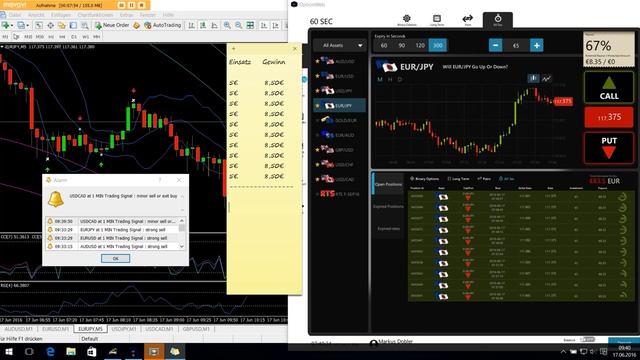640x360 pixels.
Task: Expand the All Assets dropdown
Action: (340, 45)
